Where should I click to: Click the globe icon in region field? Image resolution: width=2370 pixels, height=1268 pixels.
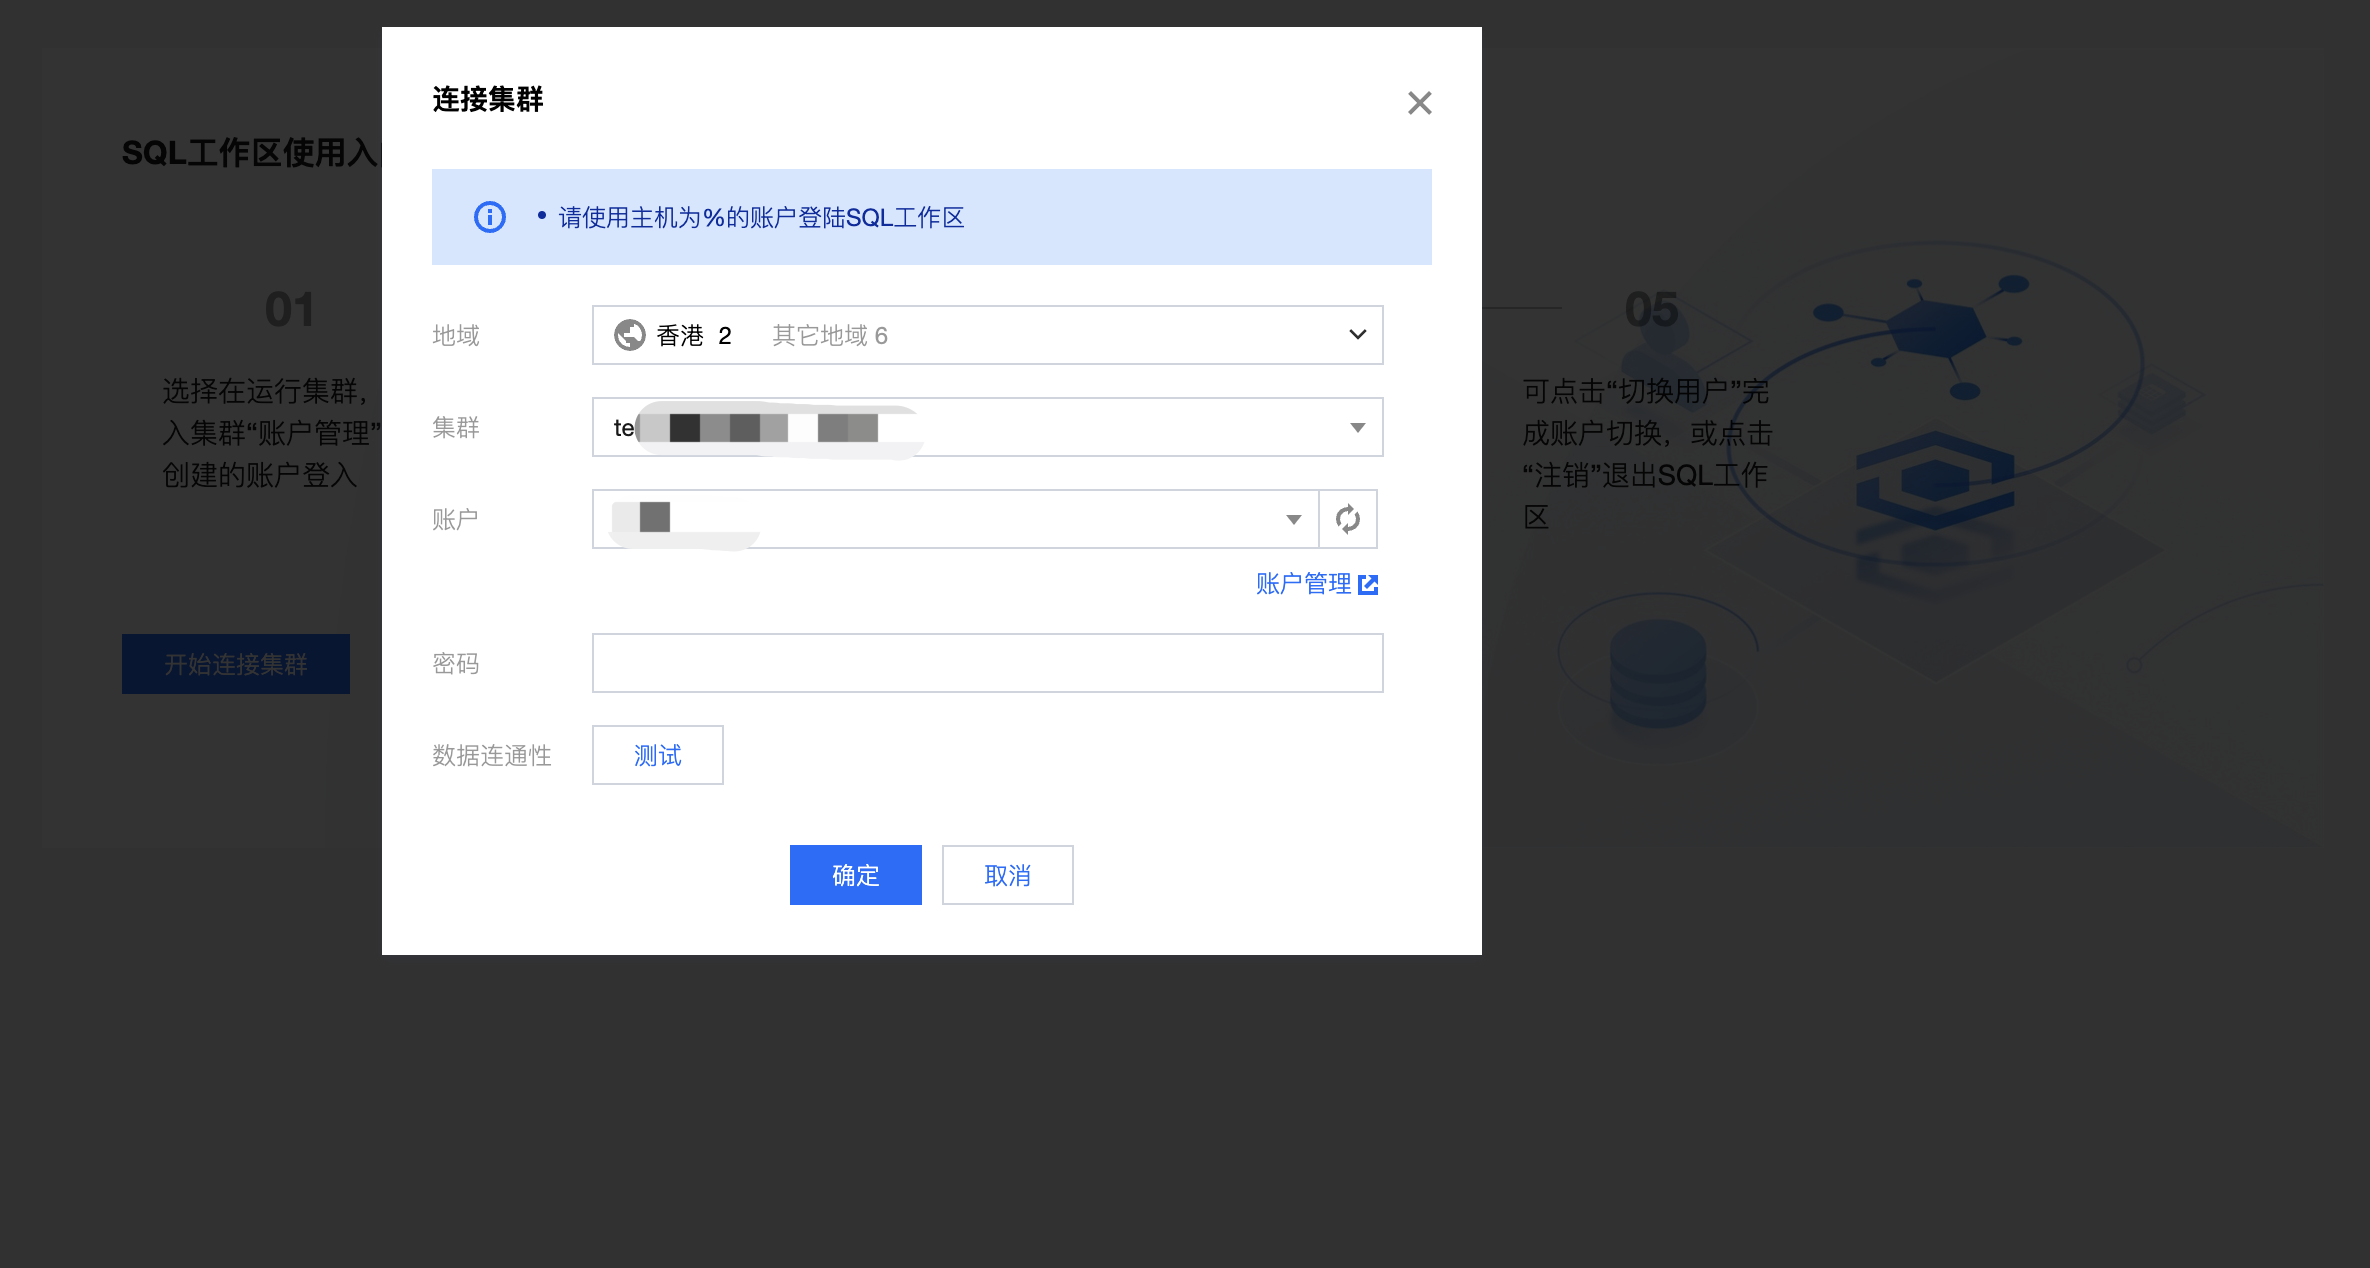[629, 335]
